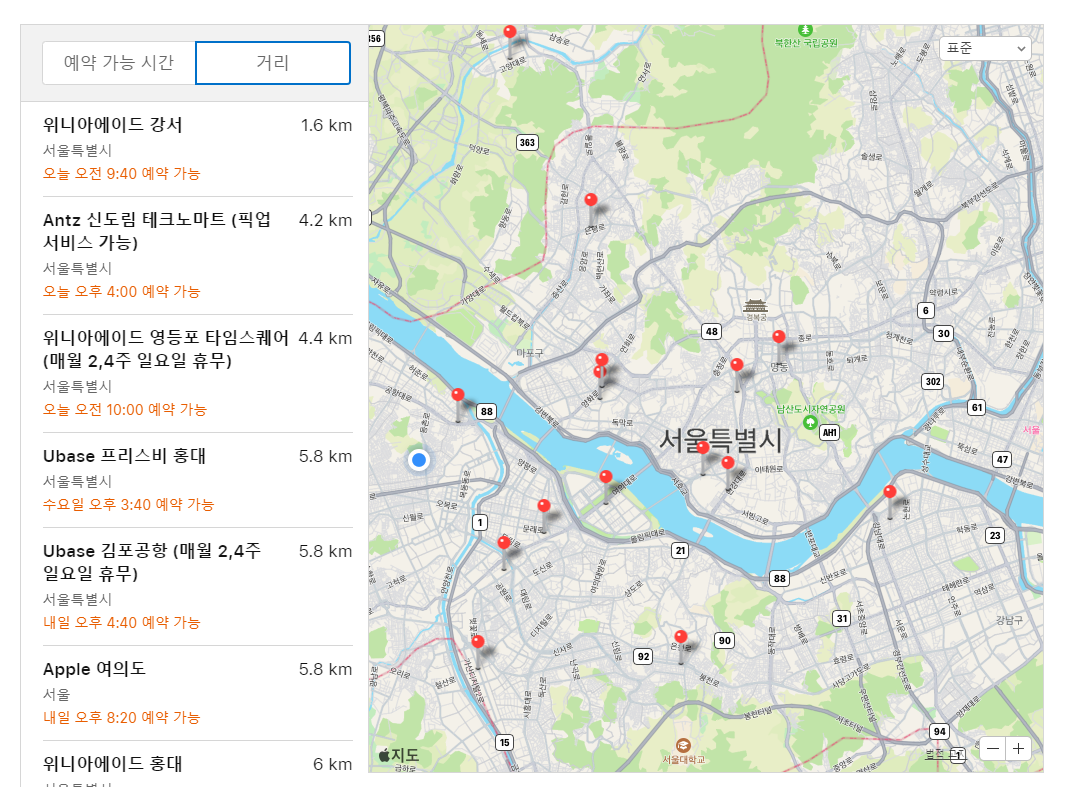
Task: Select the red pin at 문래로
Action: click(x=544, y=505)
